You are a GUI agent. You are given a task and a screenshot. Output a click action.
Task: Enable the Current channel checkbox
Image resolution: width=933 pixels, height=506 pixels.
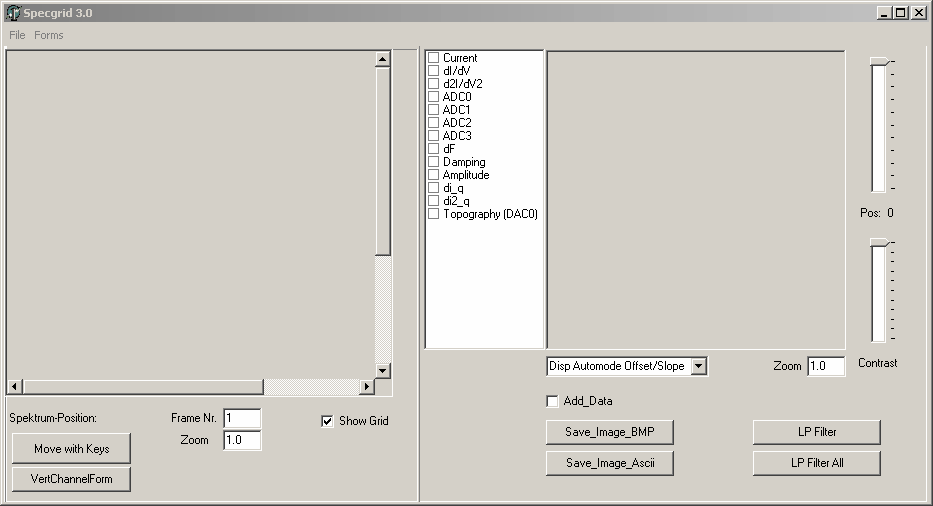coord(433,58)
